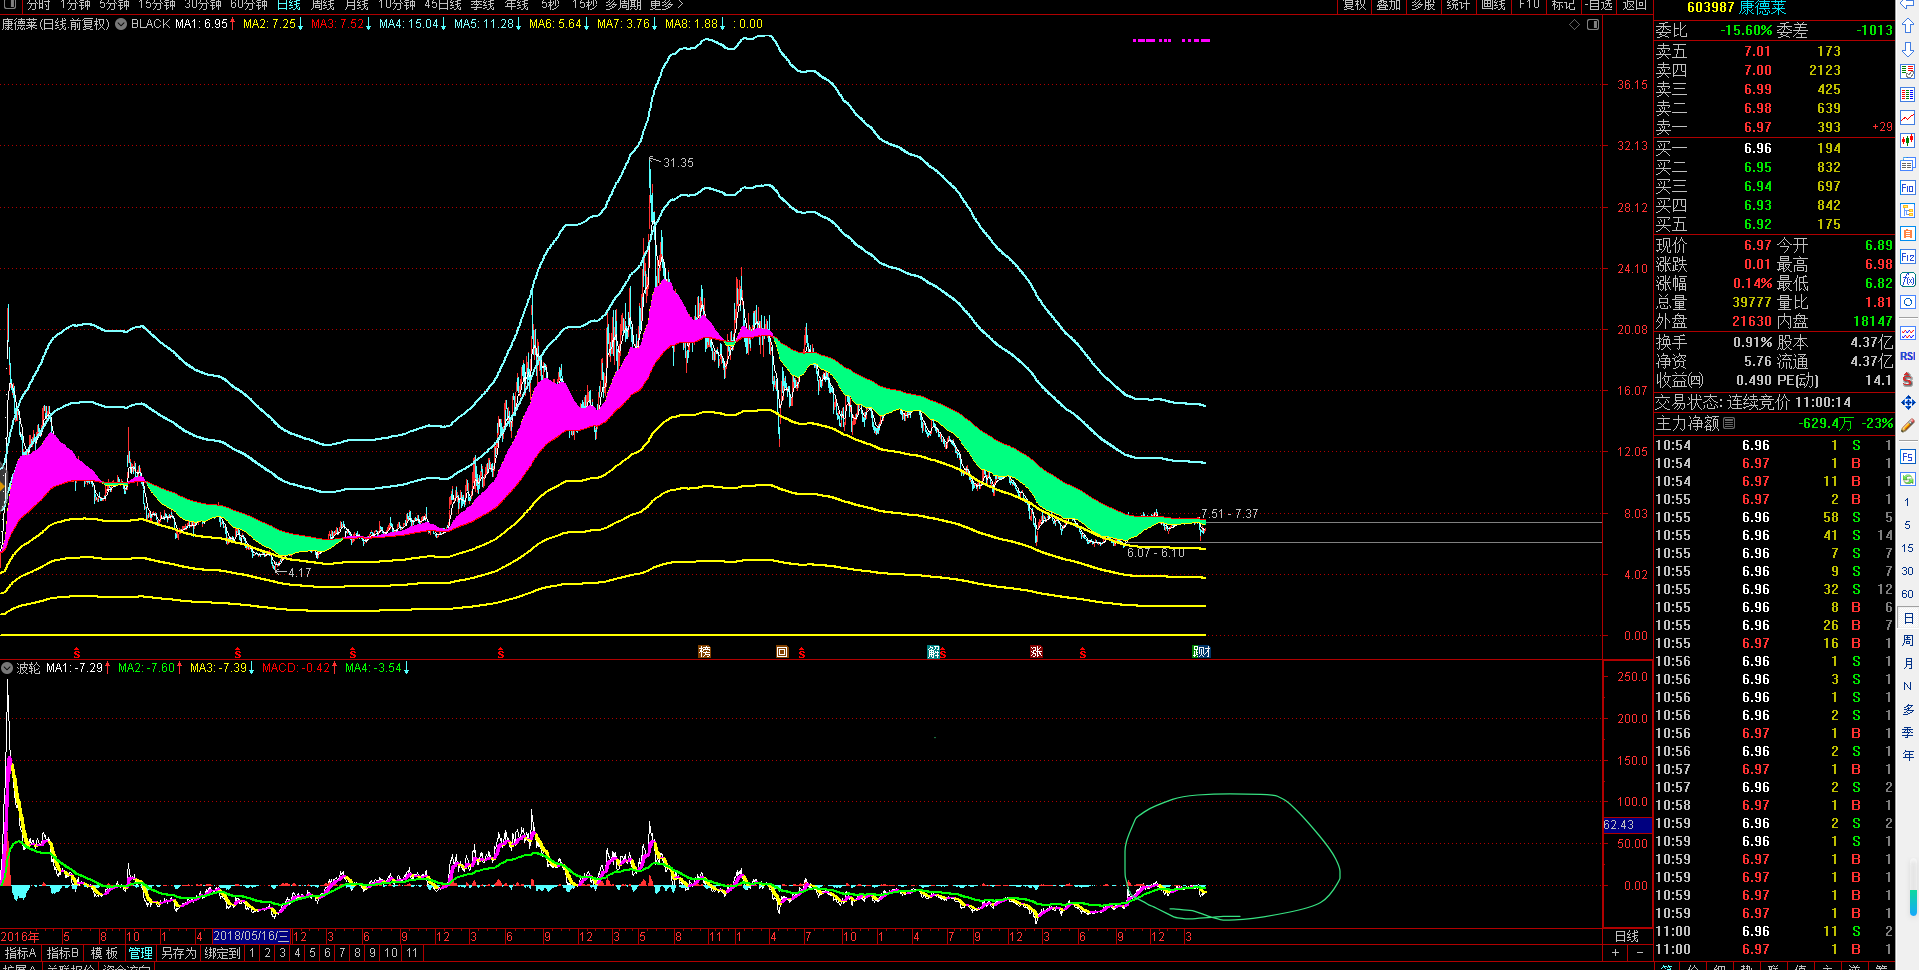Select the 指标A tab at bottom
1919x970 pixels.
pos(20,953)
